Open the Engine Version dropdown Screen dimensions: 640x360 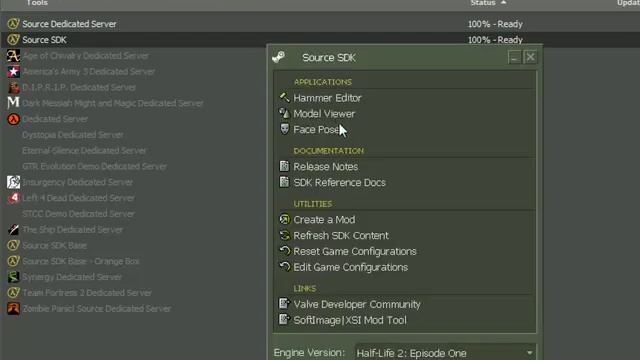click(445, 353)
